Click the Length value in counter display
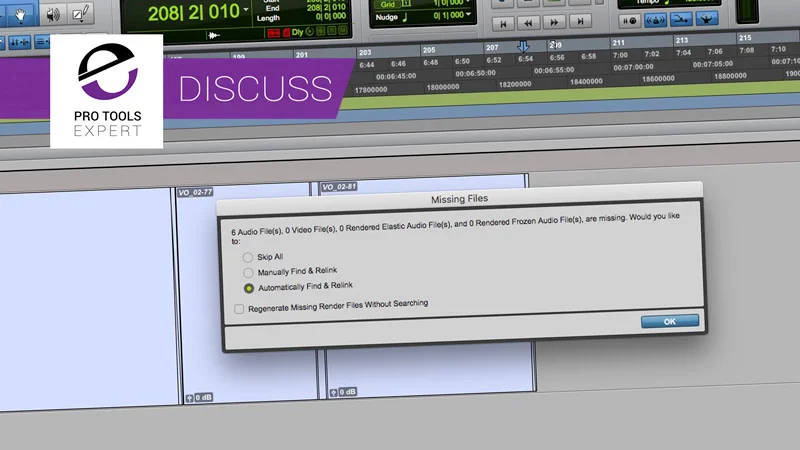Viewport: 800px width, 450px height. (x=331, y=16)
